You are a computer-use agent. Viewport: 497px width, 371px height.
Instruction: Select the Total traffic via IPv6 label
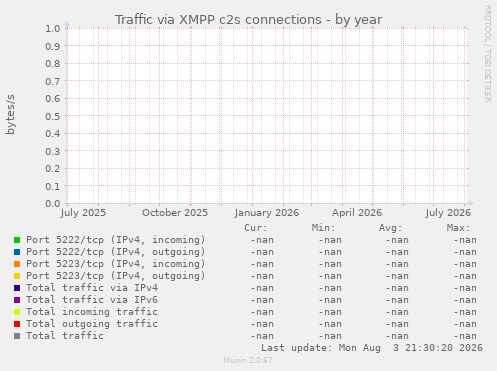coord(92,300)
